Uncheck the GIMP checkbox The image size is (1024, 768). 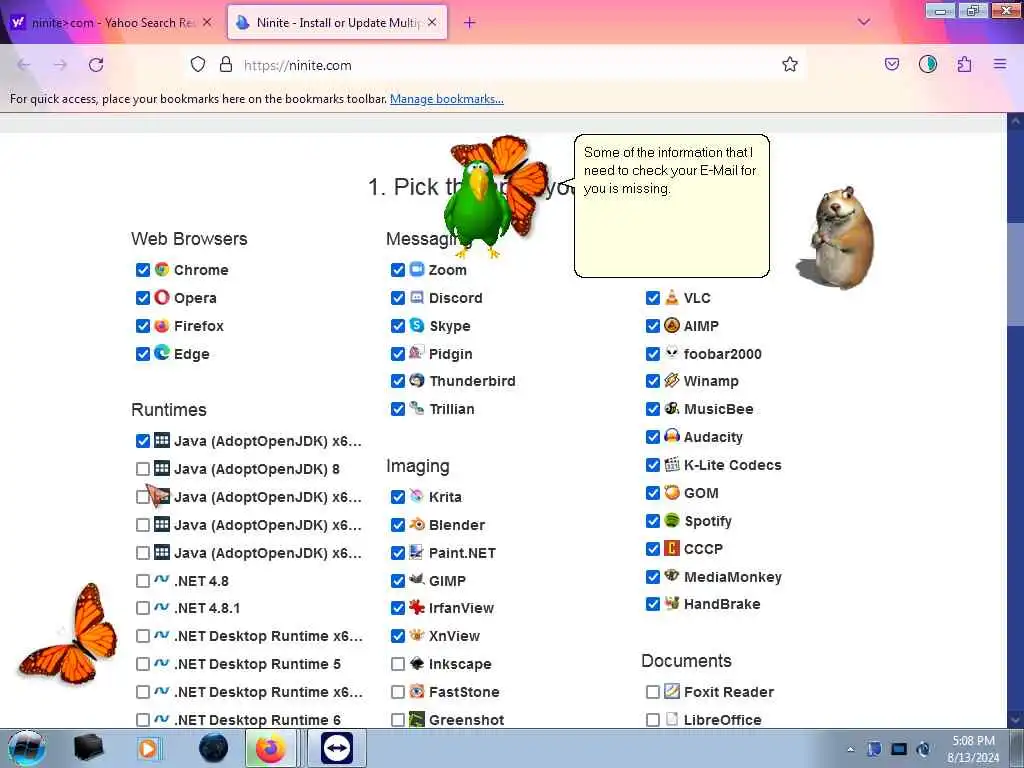[x=398, y=581]
